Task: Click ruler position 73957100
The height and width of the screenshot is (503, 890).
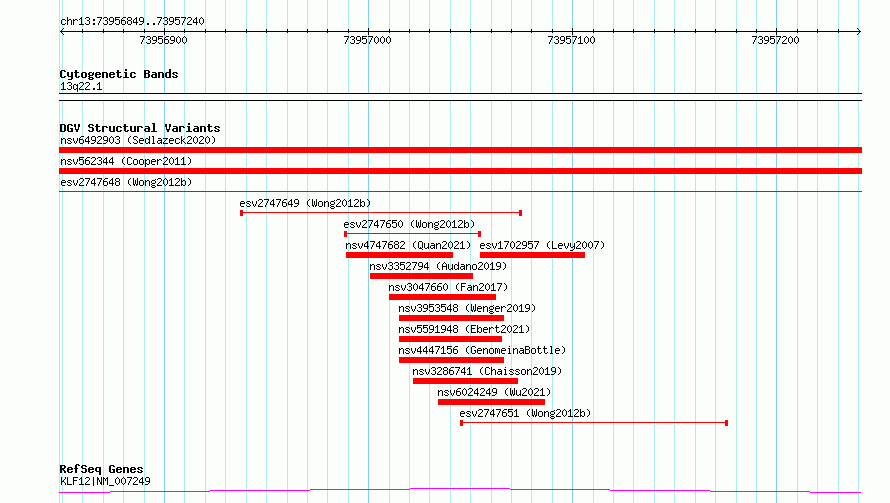Action: coord(571,40)
